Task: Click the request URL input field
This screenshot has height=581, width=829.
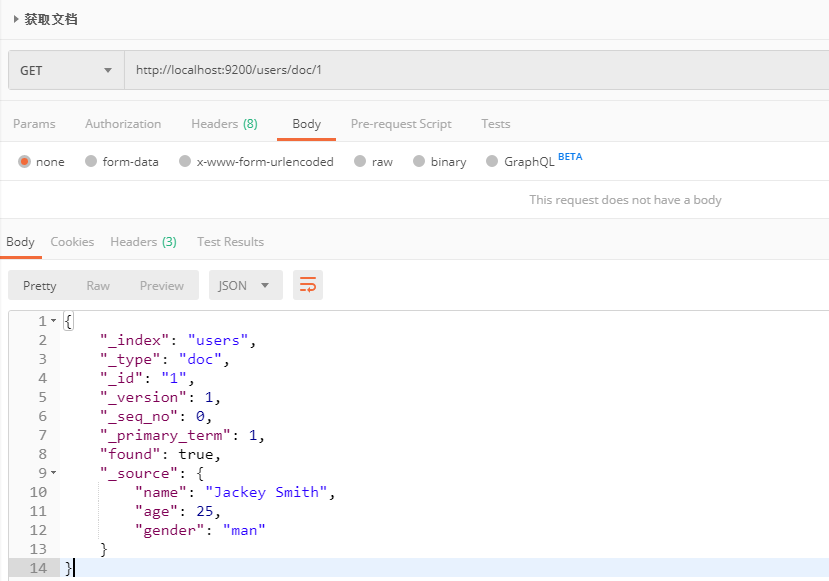Action: (476, 70)
